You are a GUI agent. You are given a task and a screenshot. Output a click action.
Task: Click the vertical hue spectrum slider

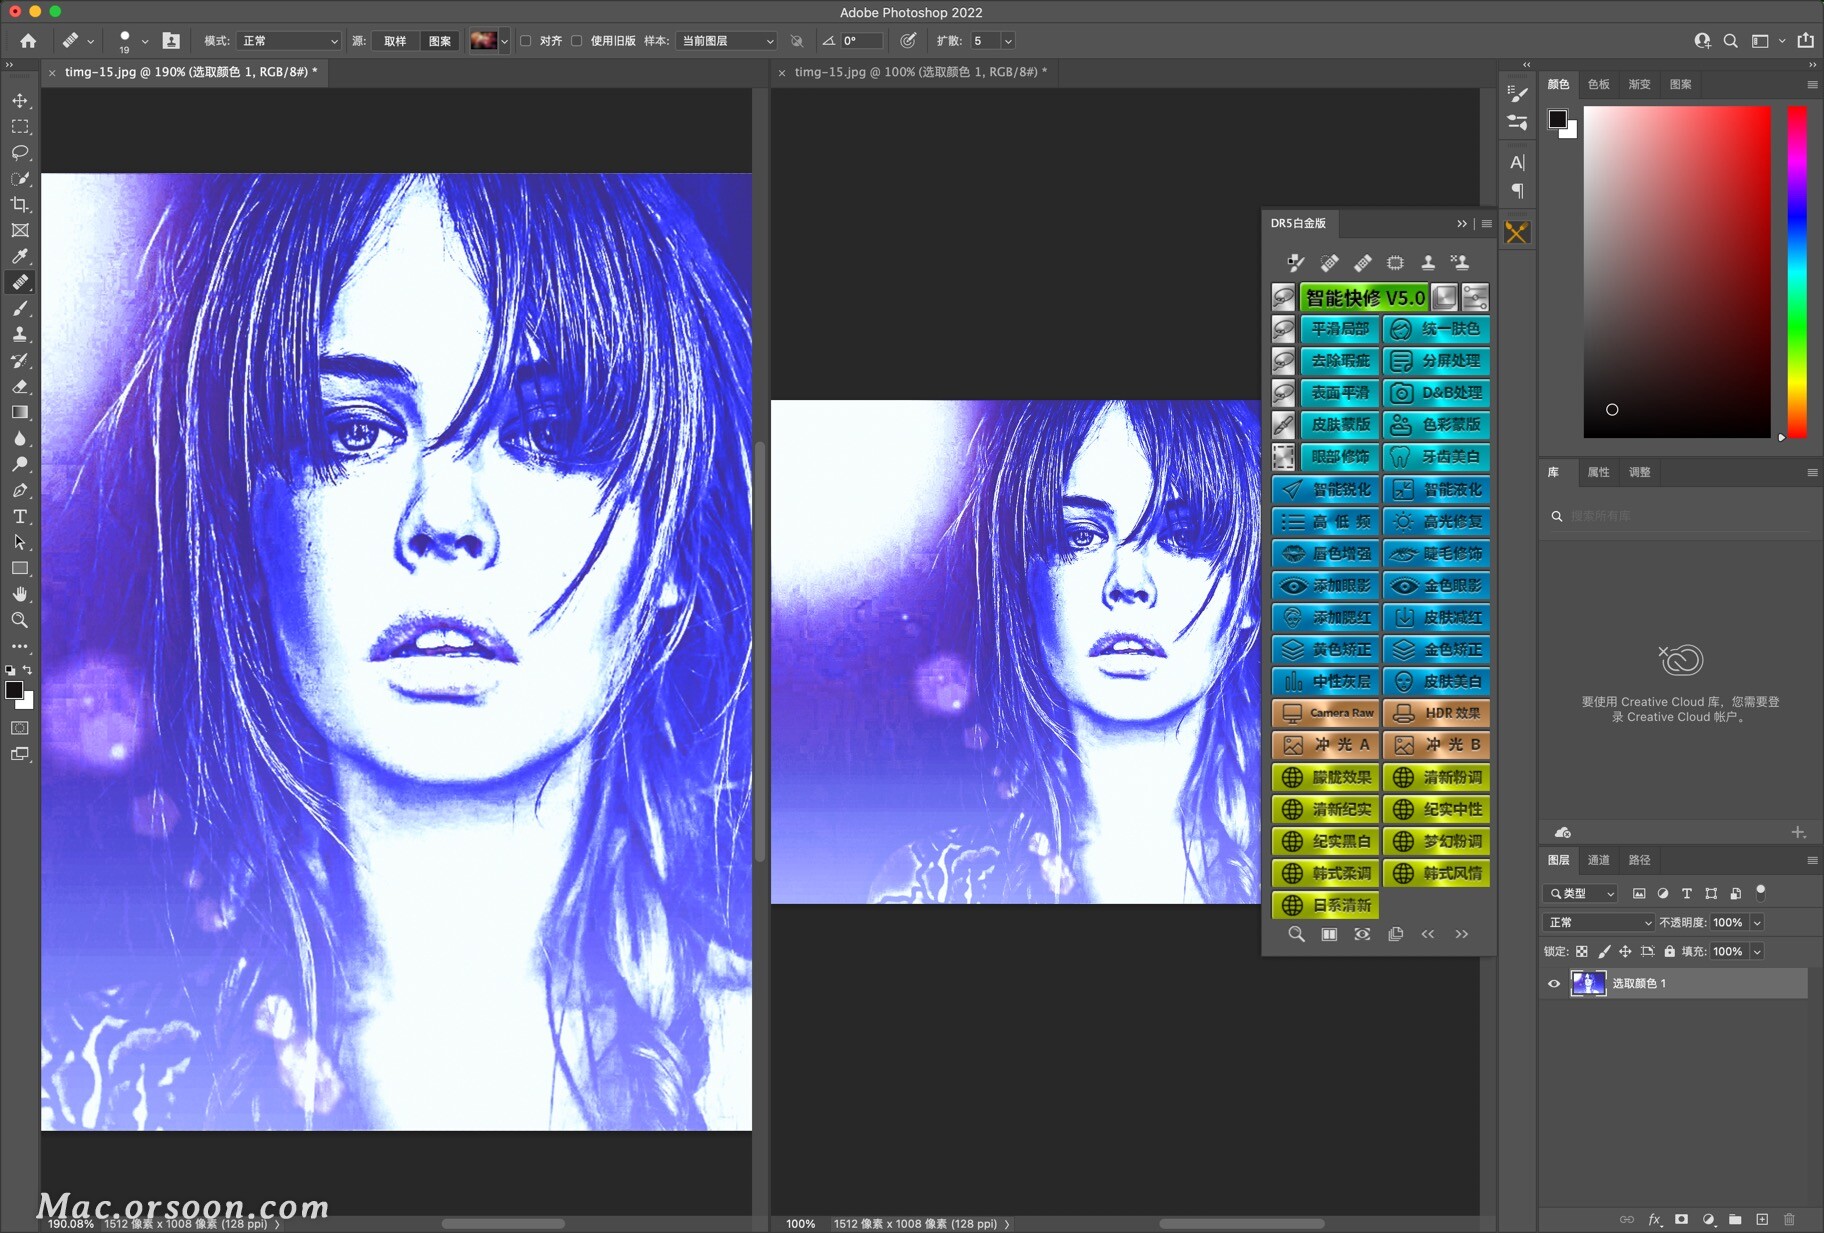[x=1797, y=270]
